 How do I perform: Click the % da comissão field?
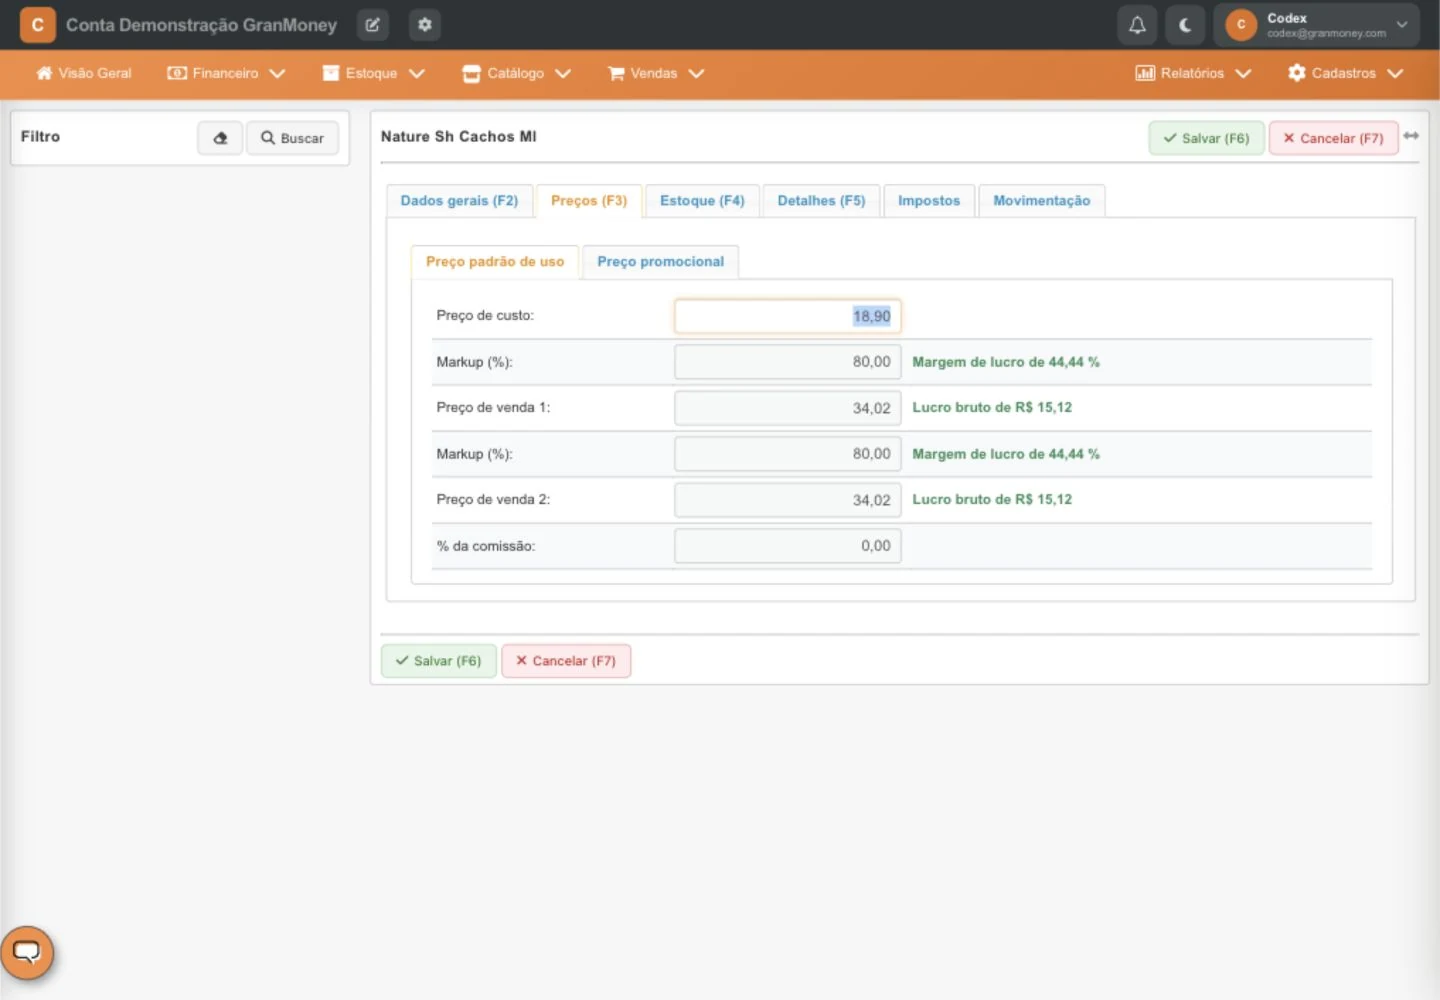click(788, 546)
